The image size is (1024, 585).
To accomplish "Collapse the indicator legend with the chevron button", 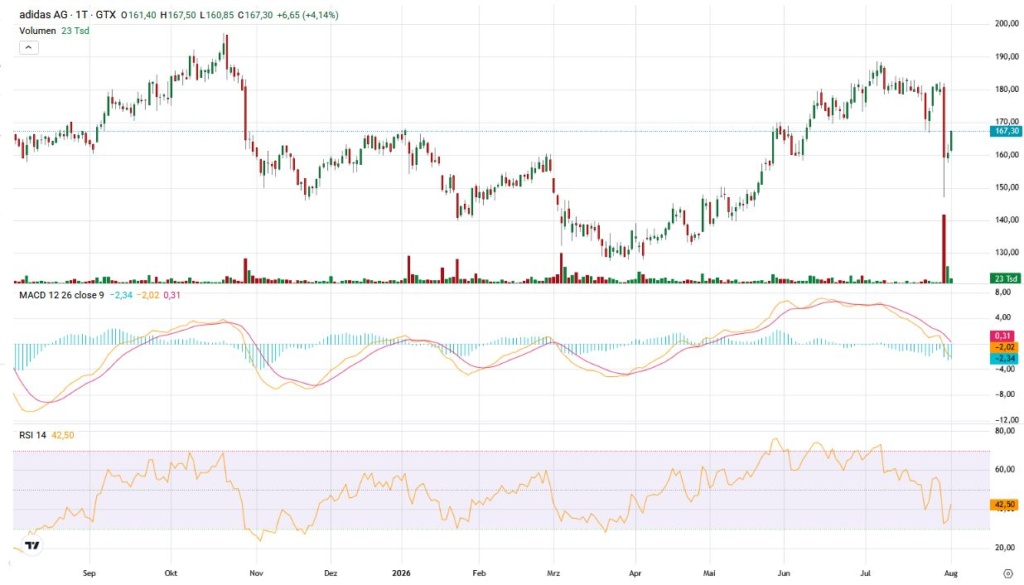I will (x=29, y=48).
